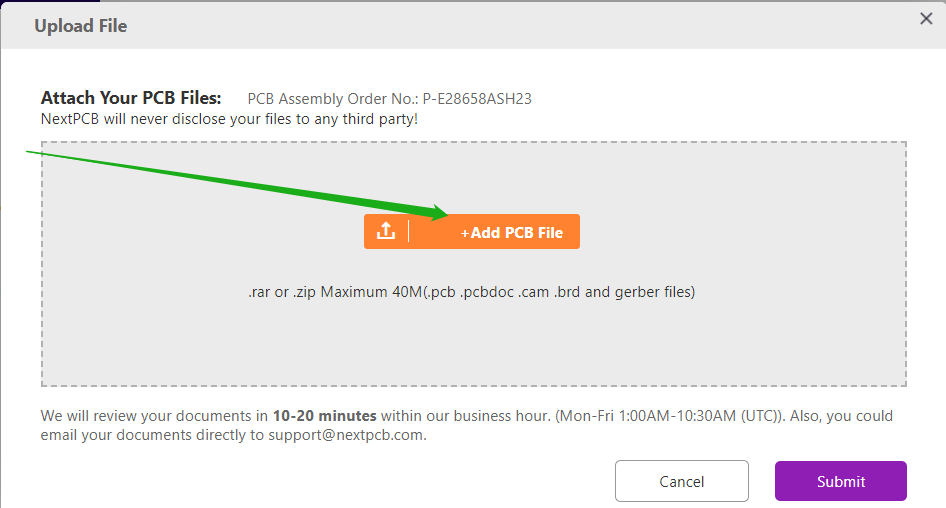This screenshot has width=946, height=508.
Task: Click the PCB Assembly Order No. label
Action: point(333,98)
